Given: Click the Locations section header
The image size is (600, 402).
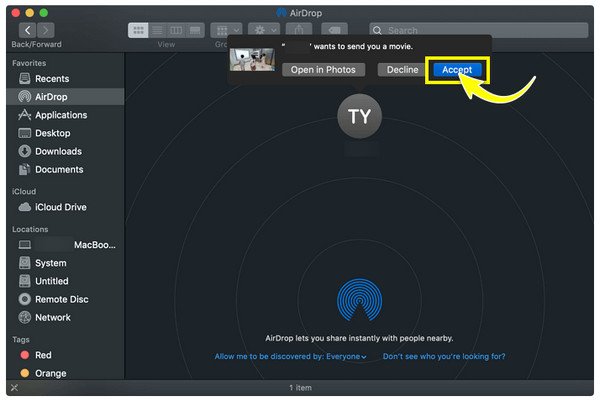Looking at the screenshot, I should coord(30,229).
